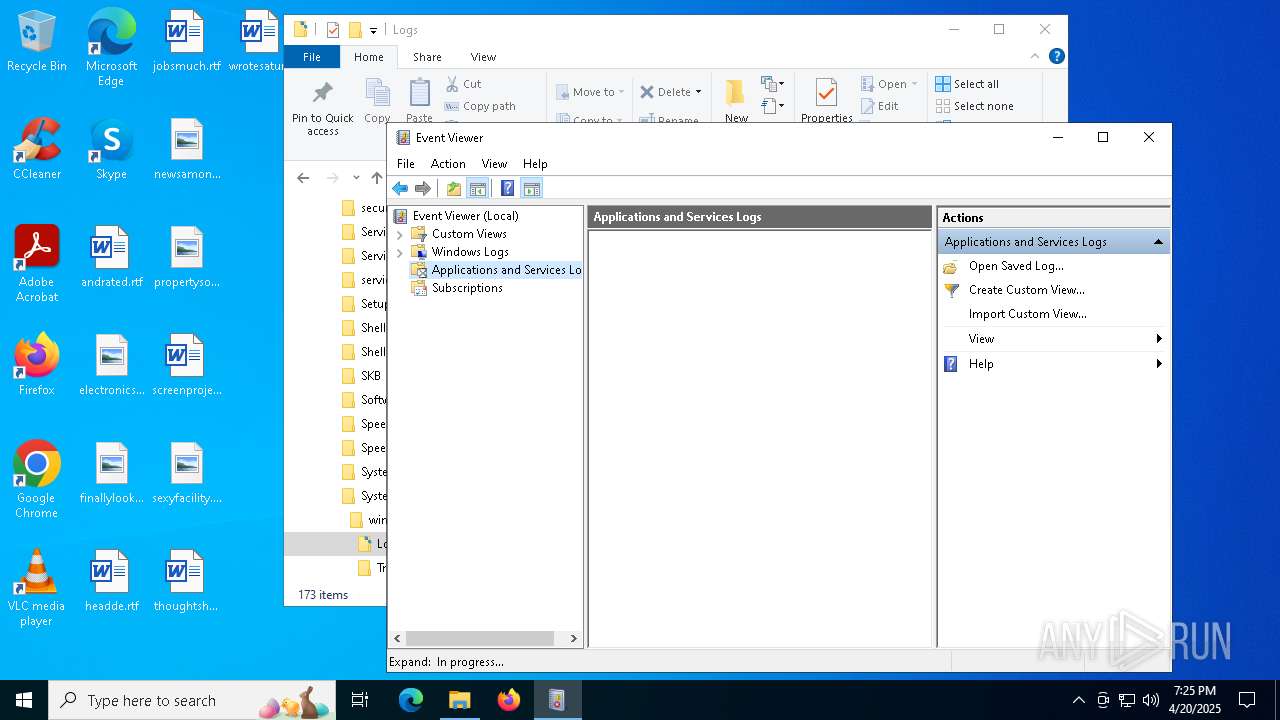Toggle Show/Hide Action Pane toolbar button
Screen dimensions: 1280x720
tap(532, 188)
